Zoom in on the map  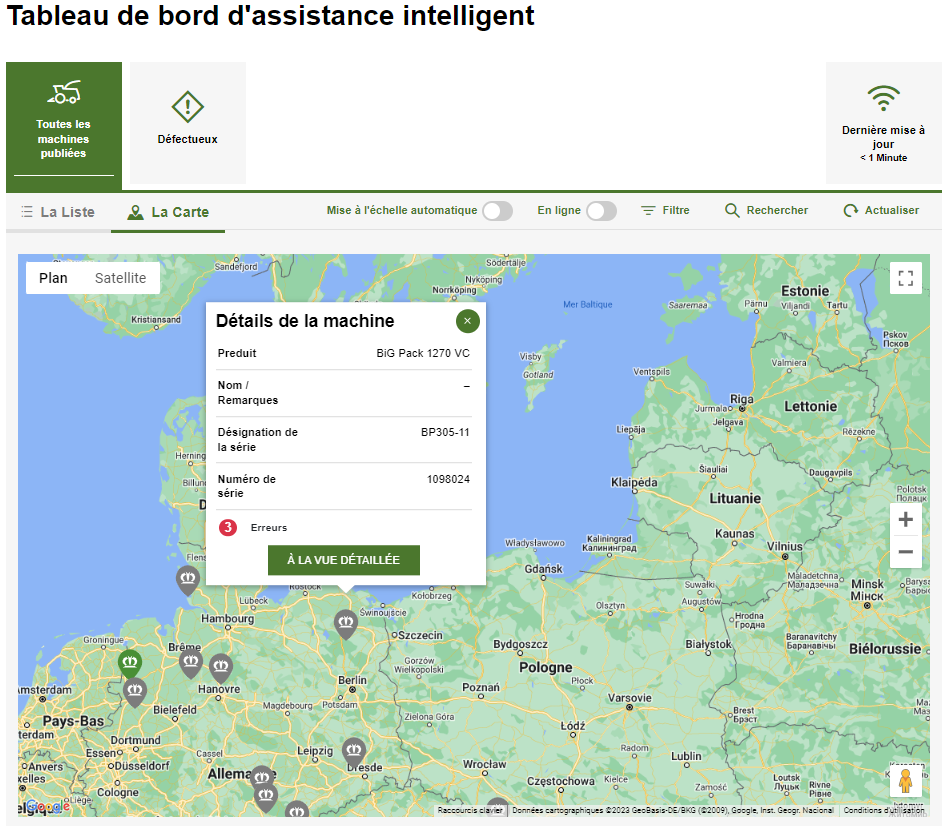point(905,520)
